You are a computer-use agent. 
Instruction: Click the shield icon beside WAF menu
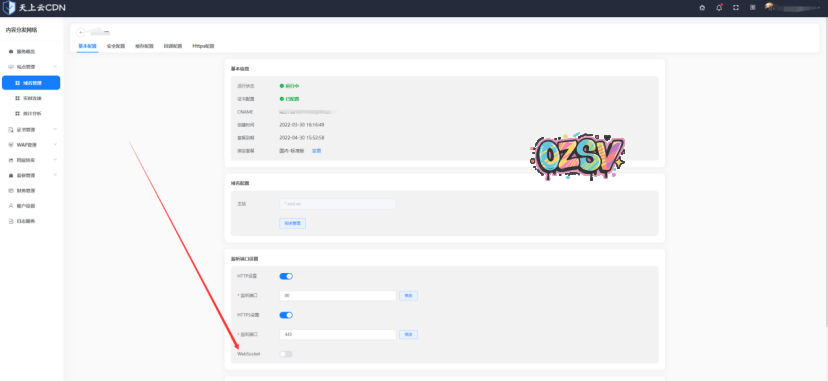tap(11, 145)
